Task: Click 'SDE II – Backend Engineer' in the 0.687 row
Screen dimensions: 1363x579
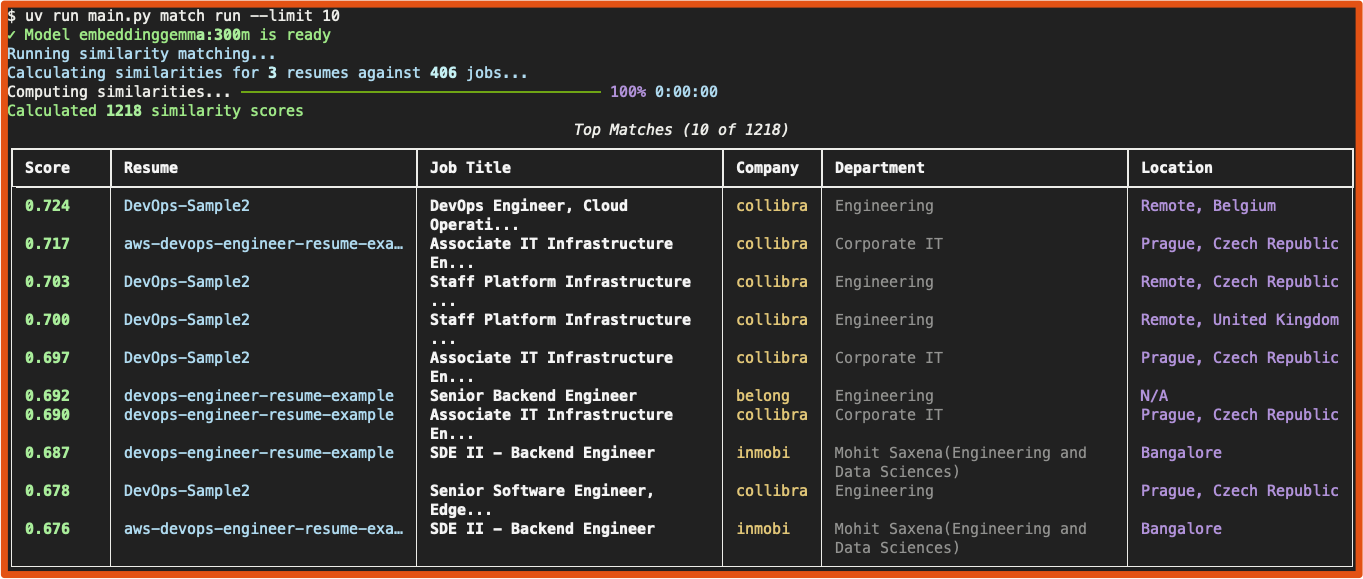Action: click(542, 453)
